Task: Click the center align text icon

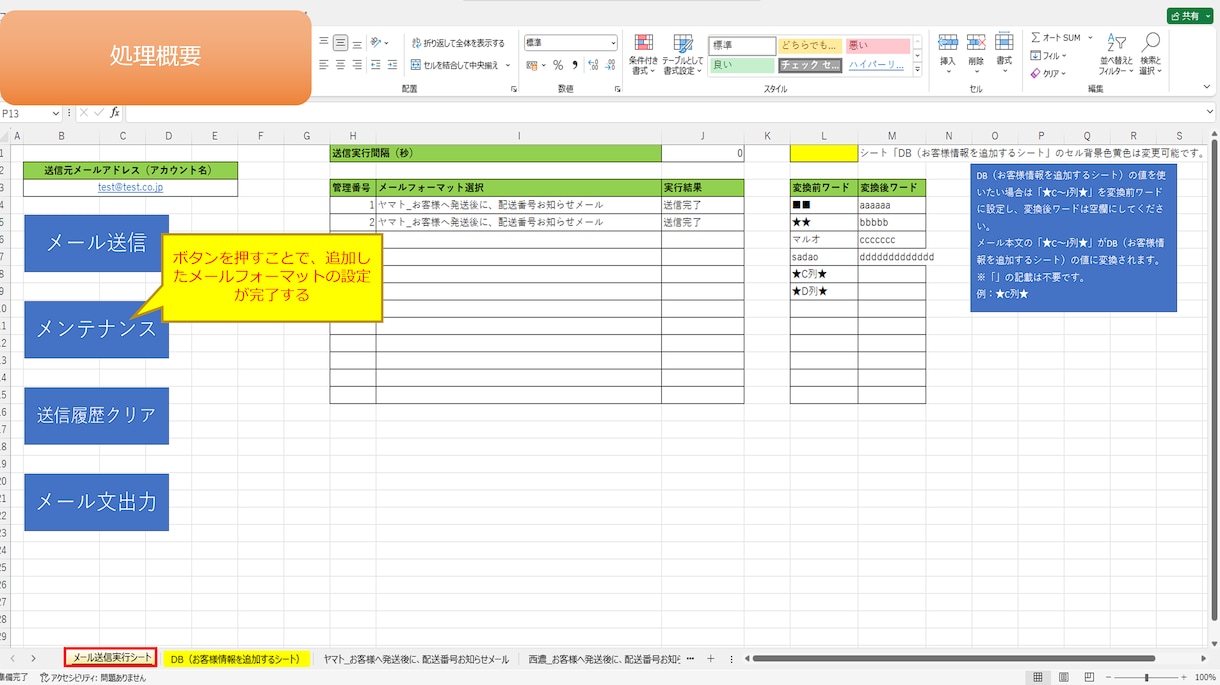Action: [x=341, y=65]
